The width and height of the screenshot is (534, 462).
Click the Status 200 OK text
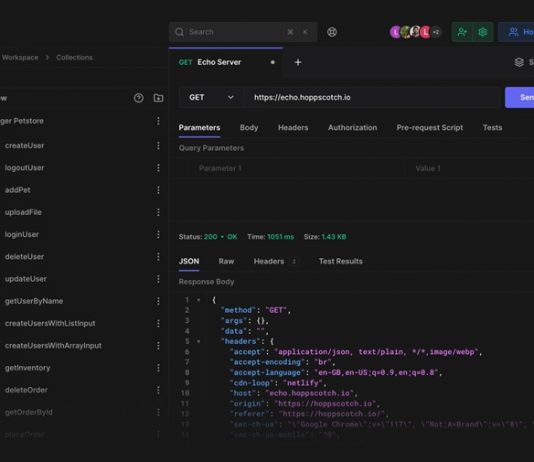(208, 237)
